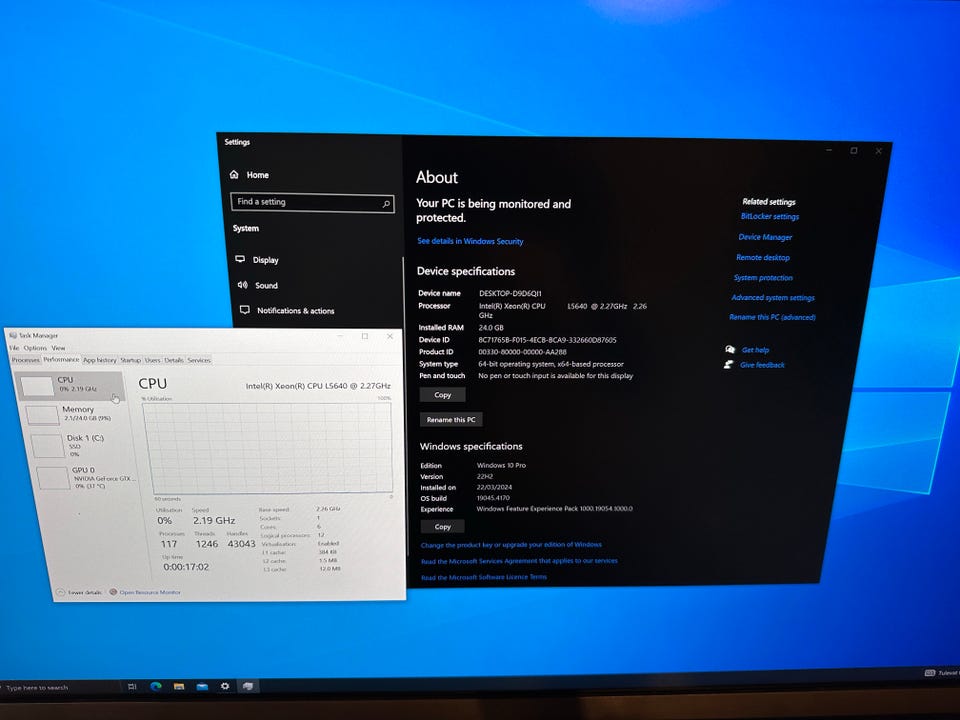Viewport: 960px width, 720px height.
Task: Open Advanced system settings link
Action: click(773, 298)
